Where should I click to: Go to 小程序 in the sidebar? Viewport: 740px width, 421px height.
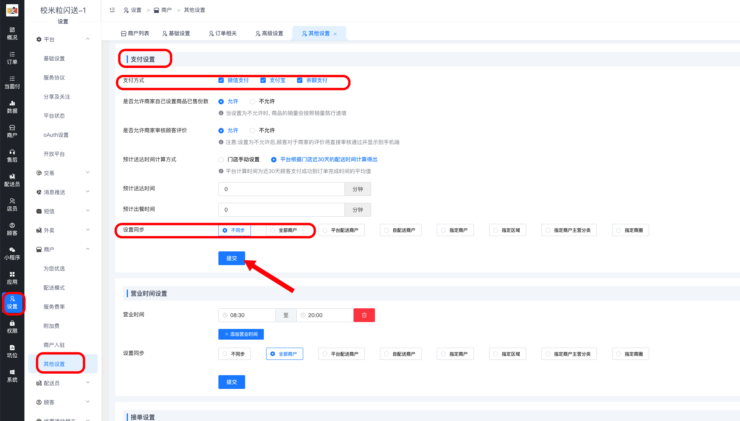point(12,250)
